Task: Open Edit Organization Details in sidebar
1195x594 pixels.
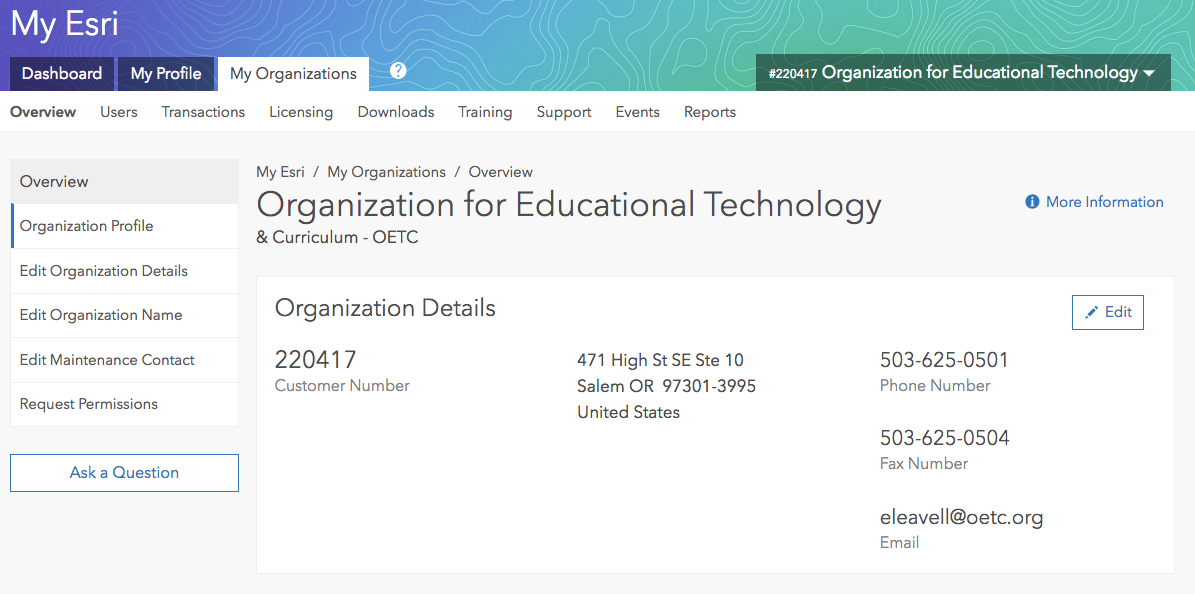Action: [124, 271]
